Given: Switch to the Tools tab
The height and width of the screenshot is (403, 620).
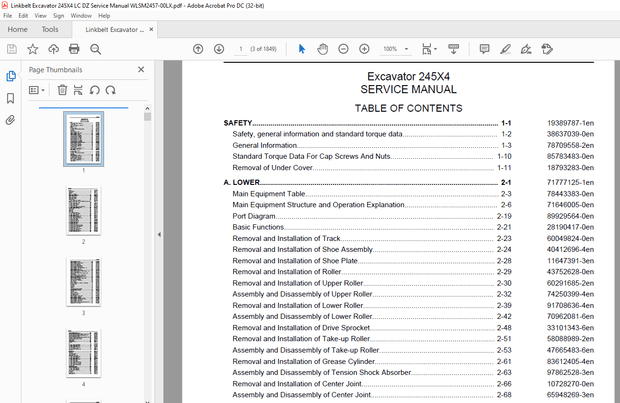Looking at the screenshot, I should [x=50, y=29].
